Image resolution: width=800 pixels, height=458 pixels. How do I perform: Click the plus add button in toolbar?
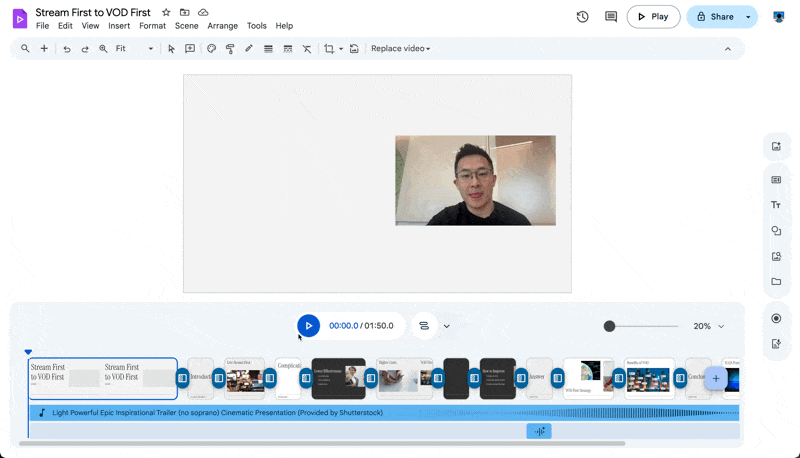[44, 48]
